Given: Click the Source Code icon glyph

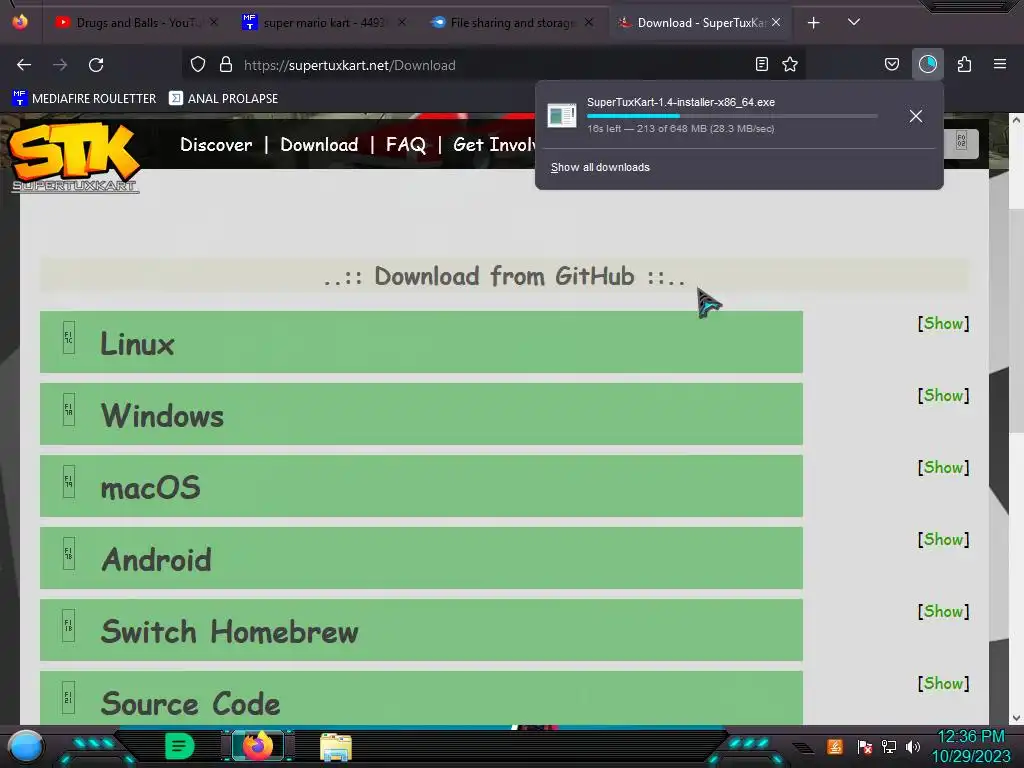Looking at the screenshot, I should click(69, 697).
